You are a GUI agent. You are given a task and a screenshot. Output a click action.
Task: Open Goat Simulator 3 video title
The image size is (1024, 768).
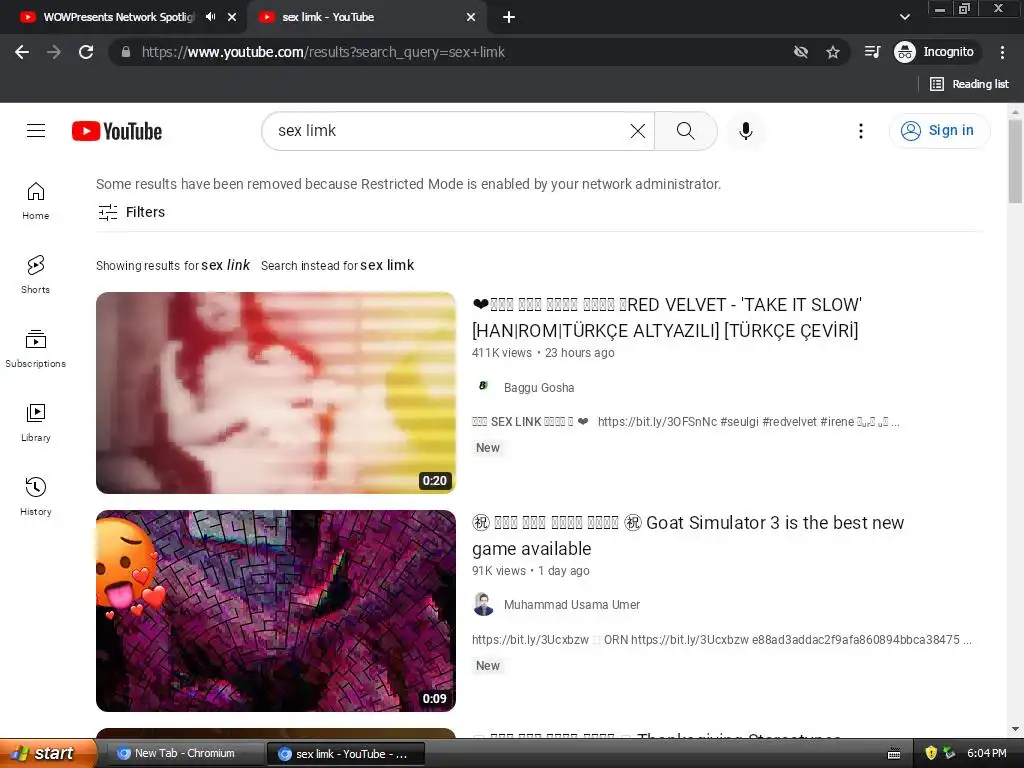pos(688,536)
